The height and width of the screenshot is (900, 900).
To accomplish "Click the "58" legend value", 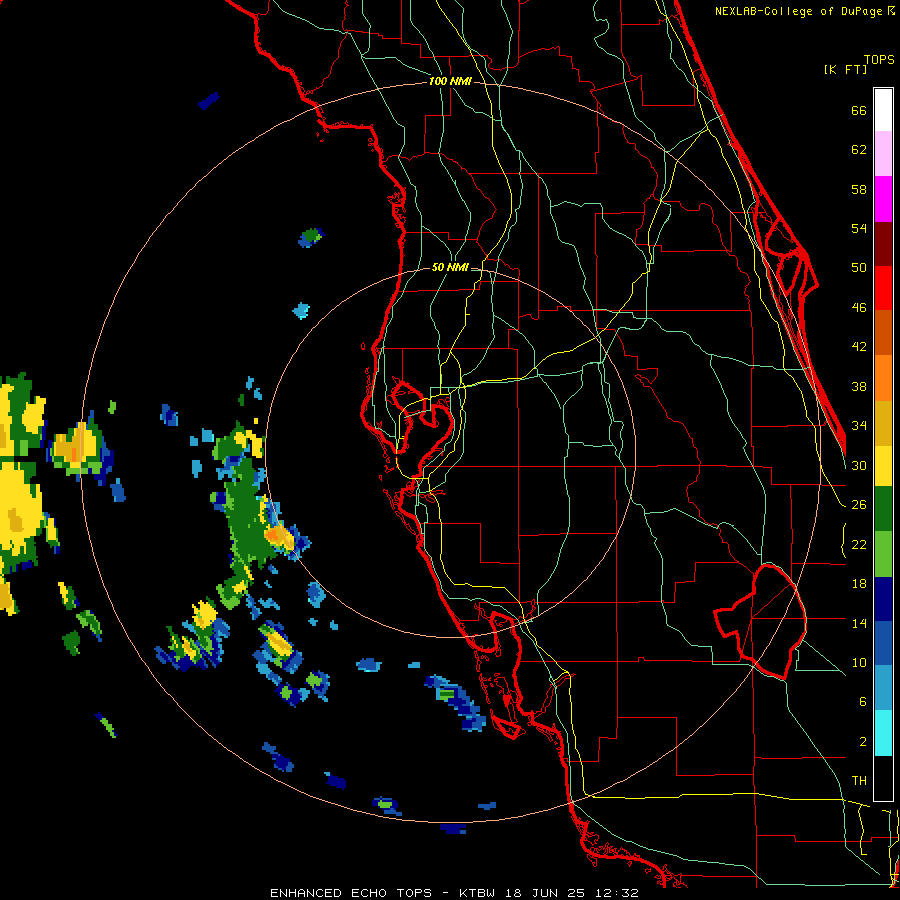I will click(859, 189).
